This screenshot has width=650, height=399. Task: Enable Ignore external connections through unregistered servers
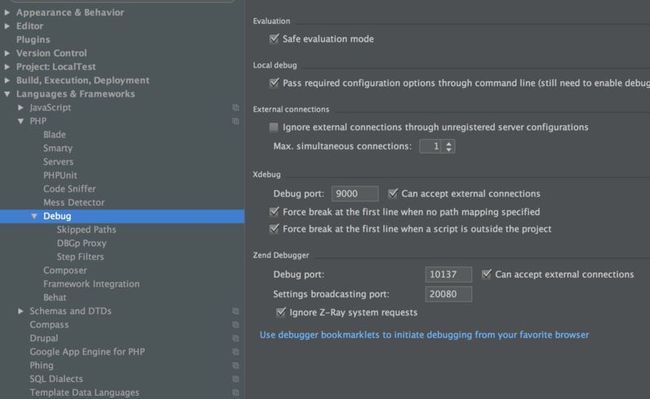pyautogui.click(x=274, y=127)
